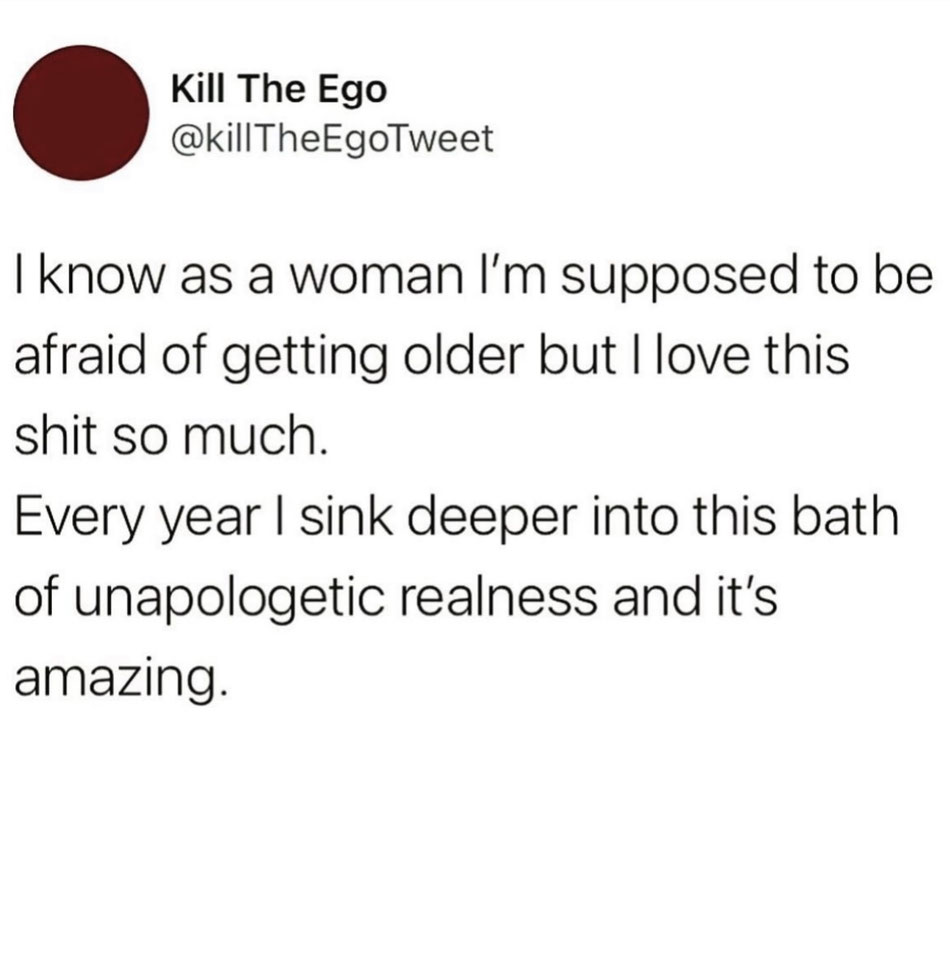Screen dimensions: 950x956
Task: Click the text 'shit so much.'
Action: click(x=171, y=435)
